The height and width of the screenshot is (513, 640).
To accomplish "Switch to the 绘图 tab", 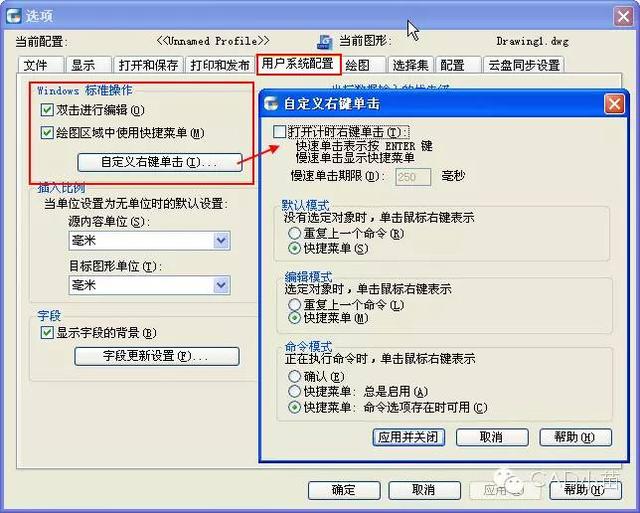I will click(x=362, y=65).
